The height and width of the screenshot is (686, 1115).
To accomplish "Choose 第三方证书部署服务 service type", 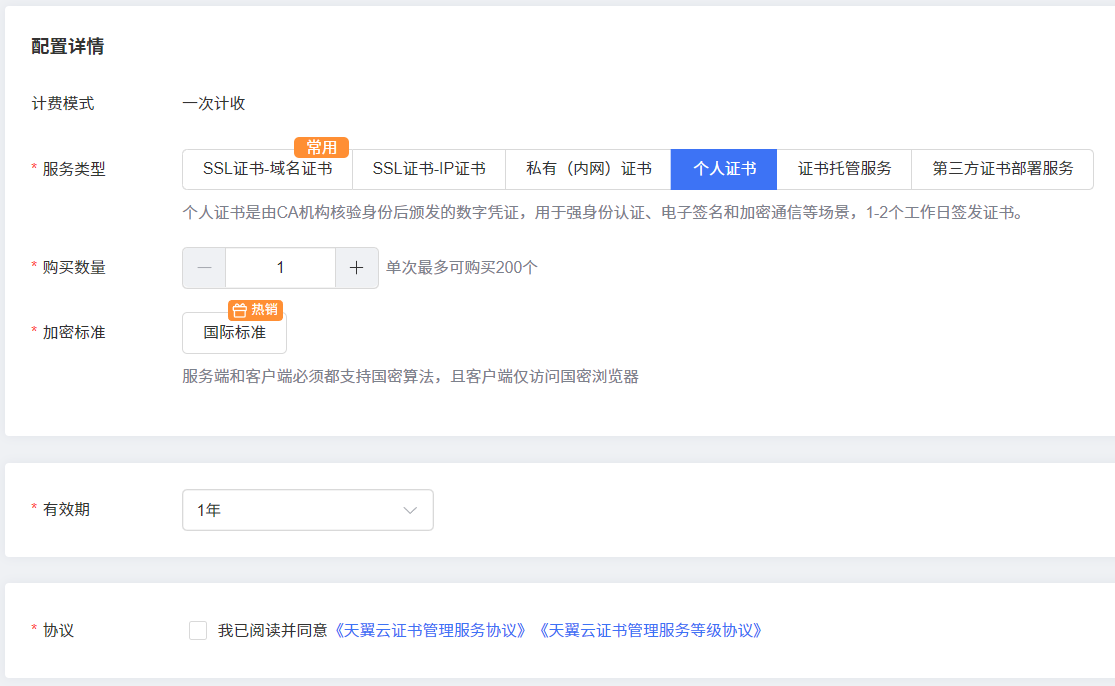I will 1002,169.
